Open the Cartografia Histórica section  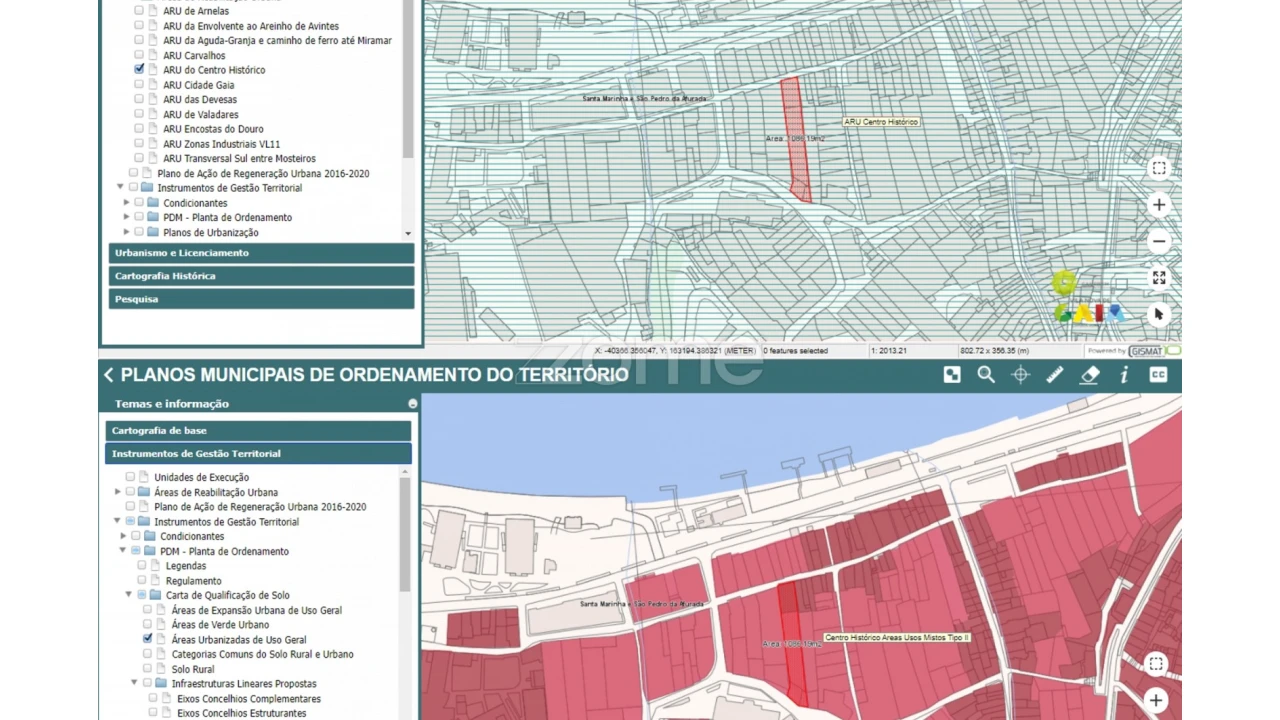click(261, 276)
